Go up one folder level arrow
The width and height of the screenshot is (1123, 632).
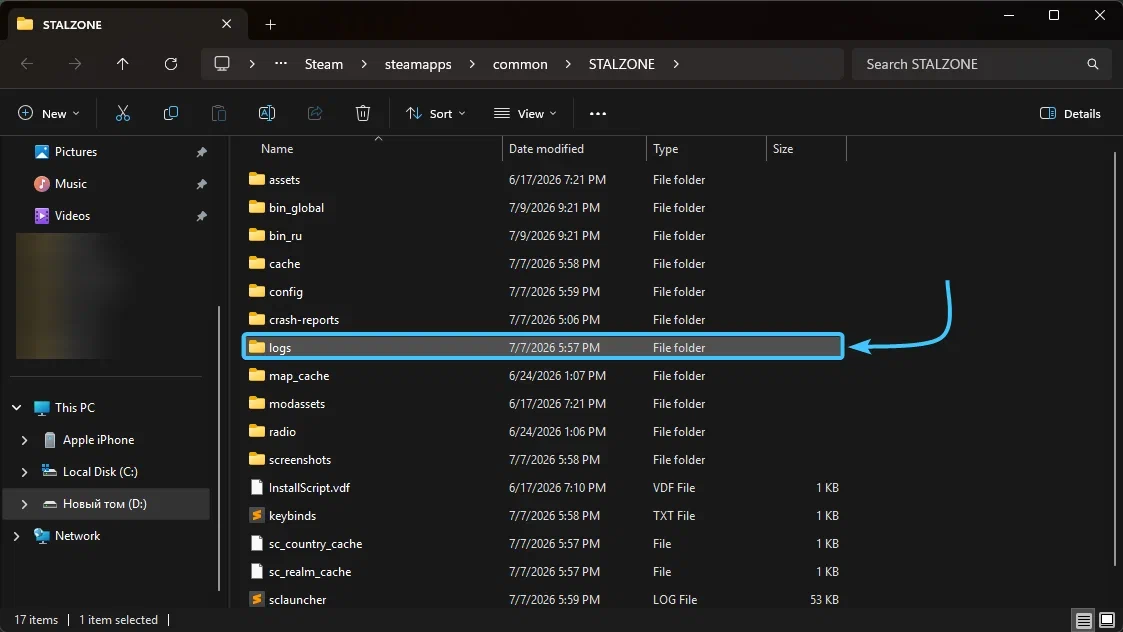(122, 64)
